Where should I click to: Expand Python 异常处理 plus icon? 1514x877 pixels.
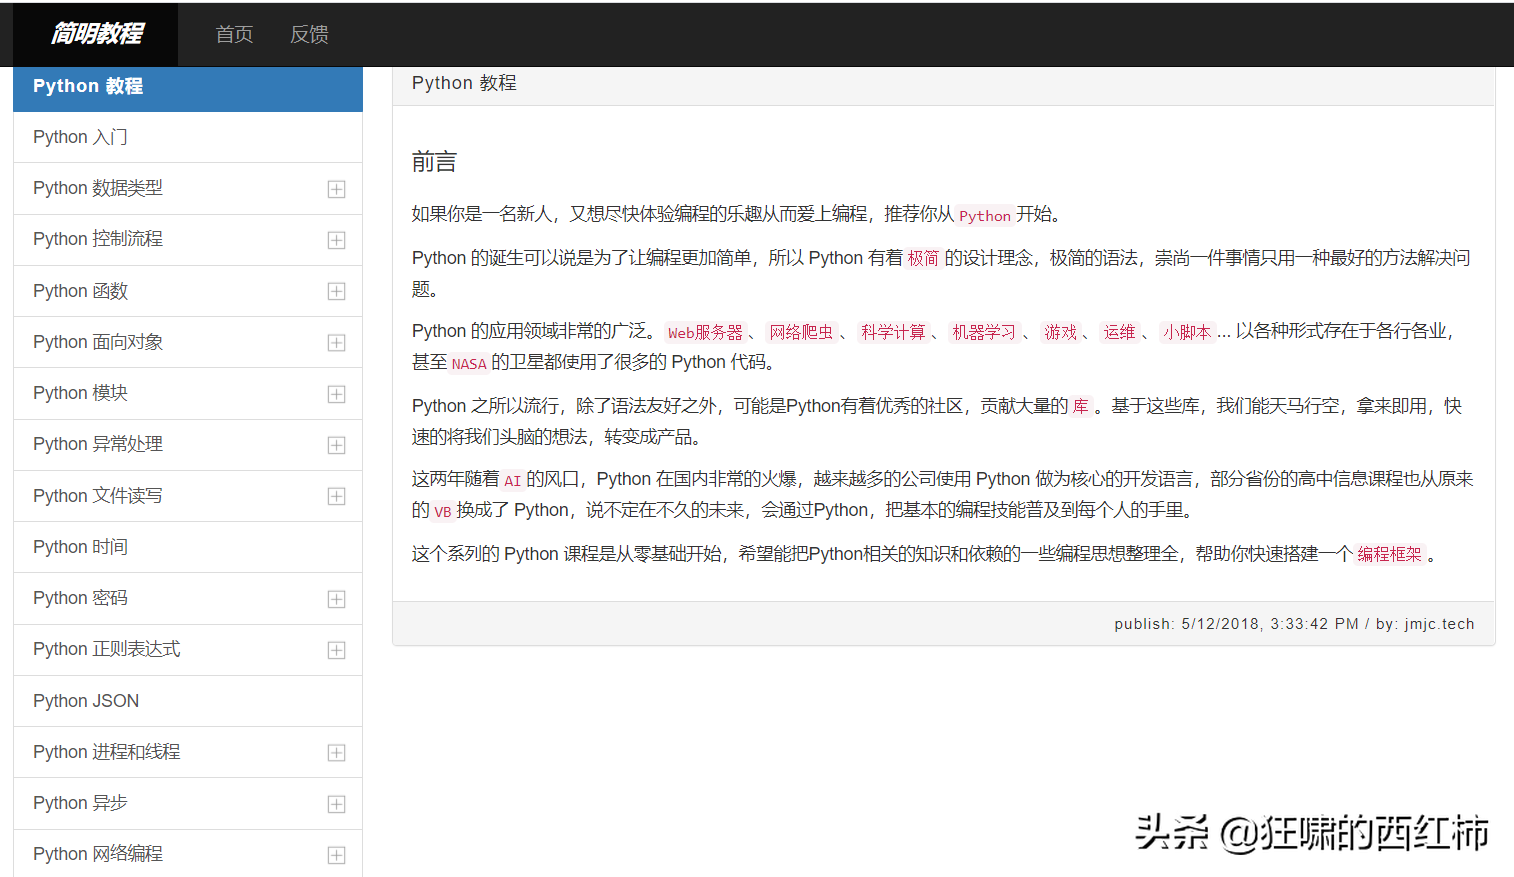[336, 445]
